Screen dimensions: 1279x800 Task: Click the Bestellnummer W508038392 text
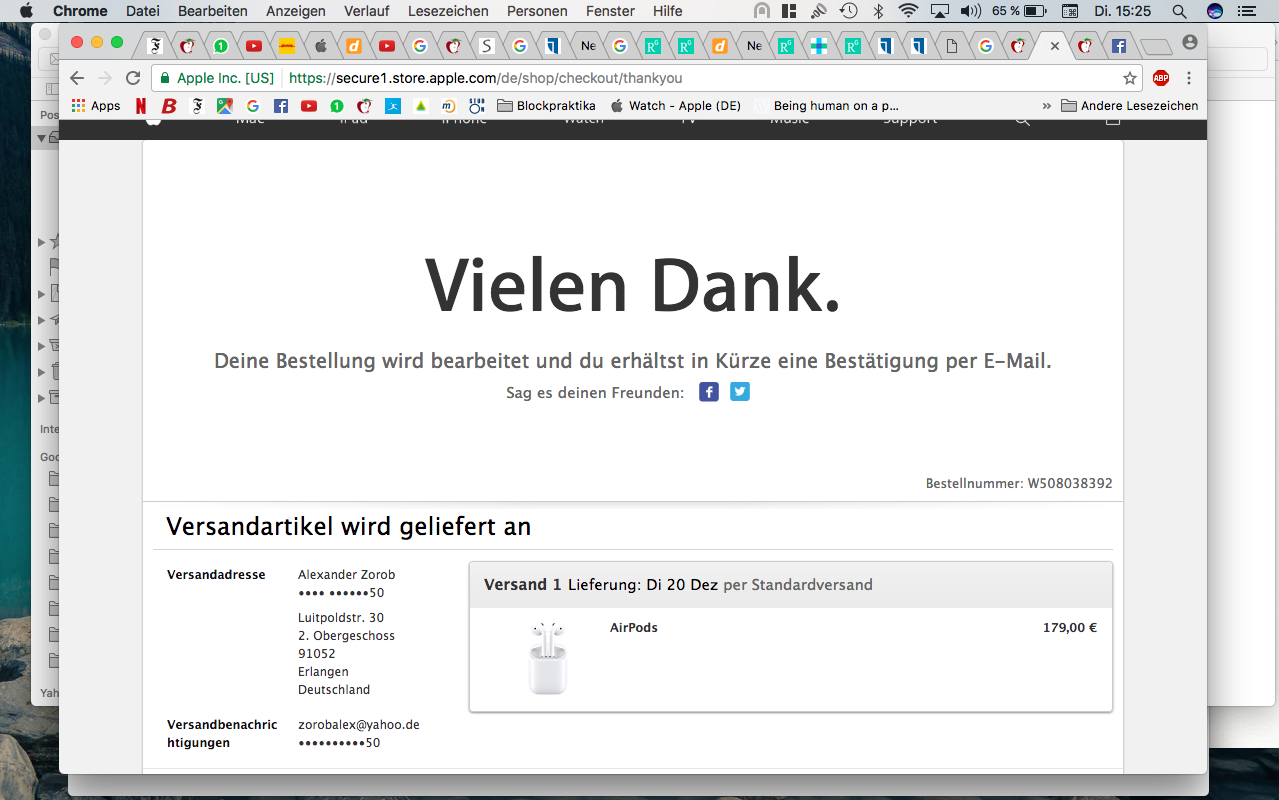1019,483
